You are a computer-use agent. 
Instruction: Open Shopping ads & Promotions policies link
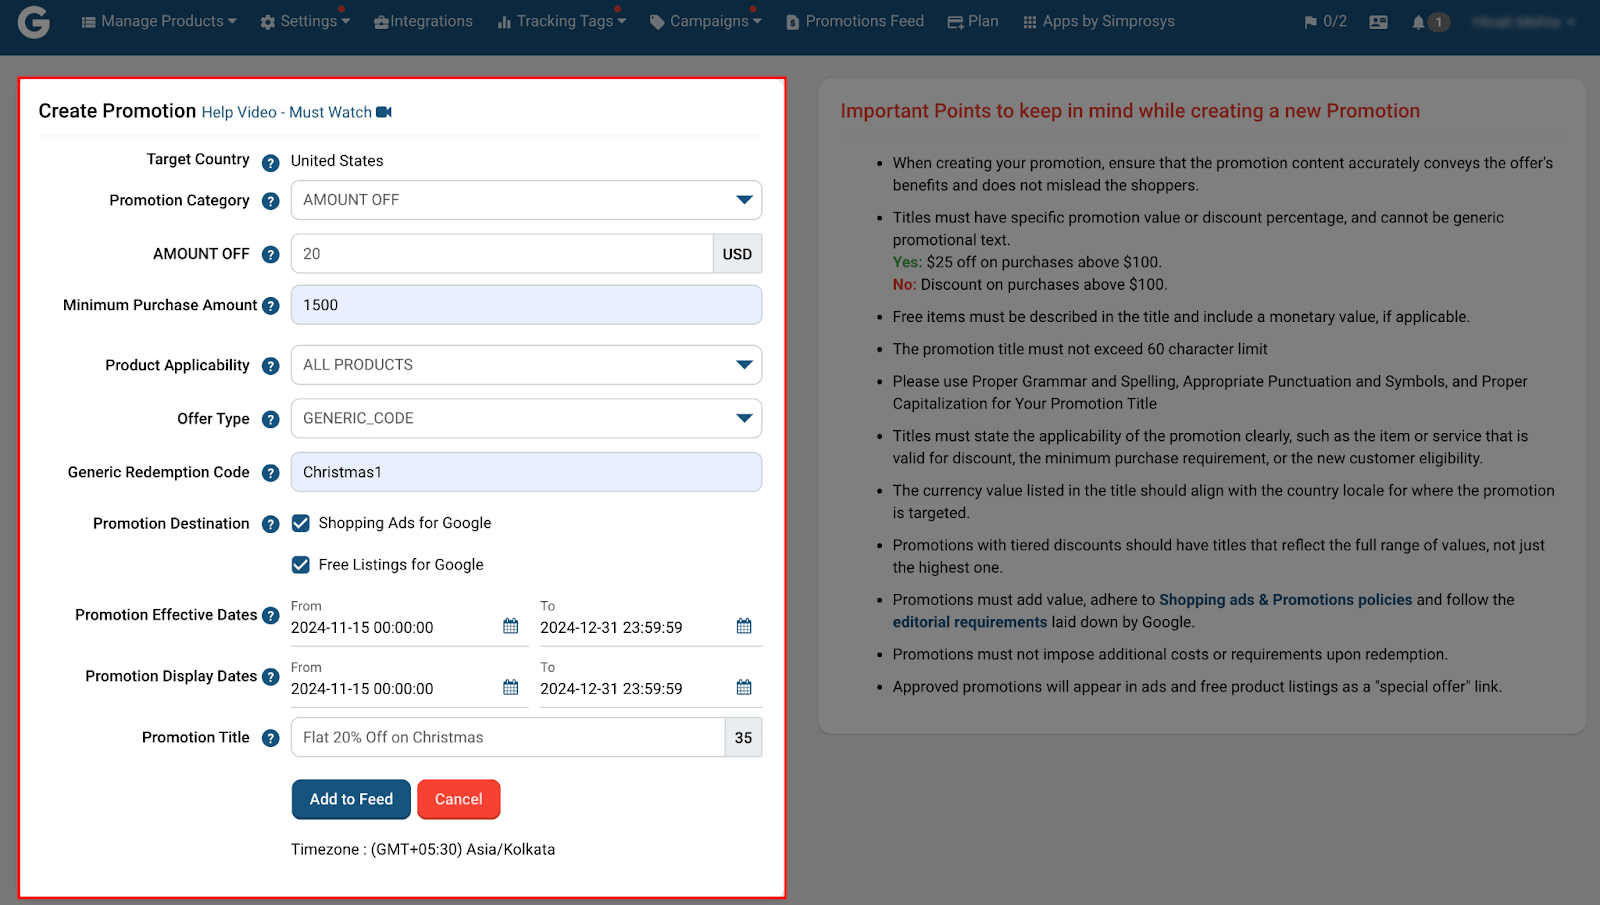pyautogui.click(x=1285, y=600)
